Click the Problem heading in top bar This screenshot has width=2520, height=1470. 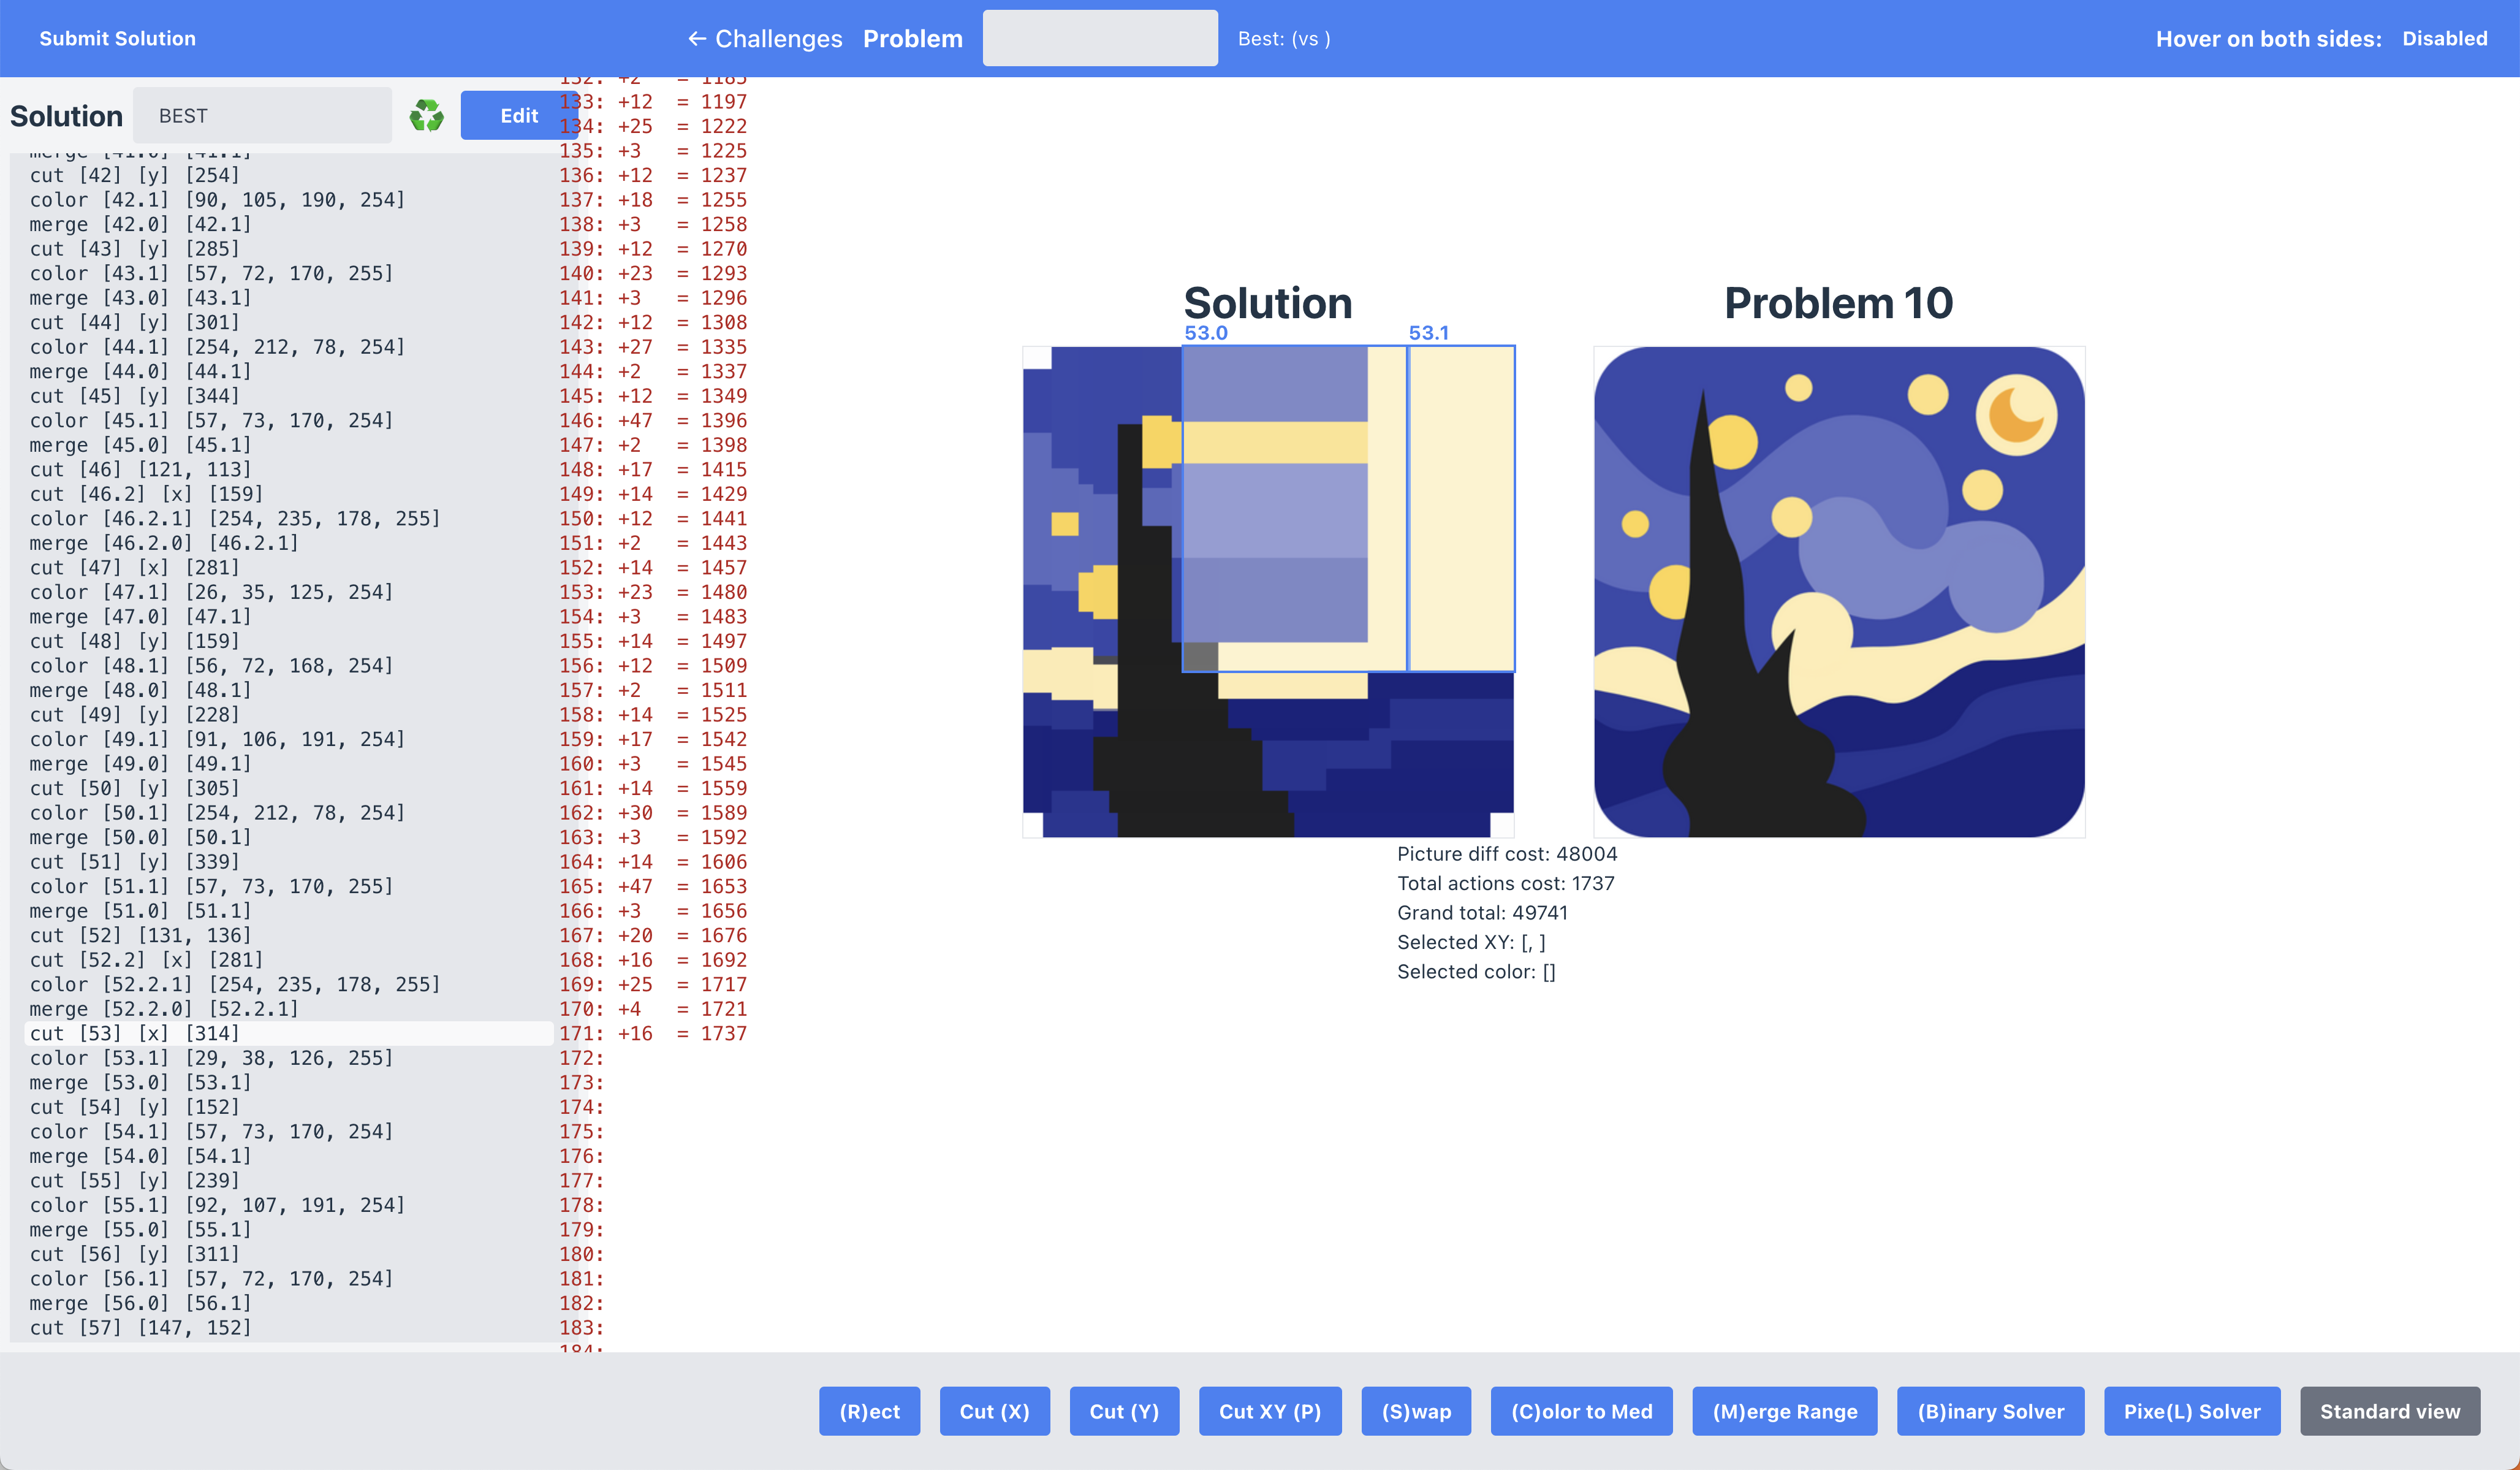913,39
